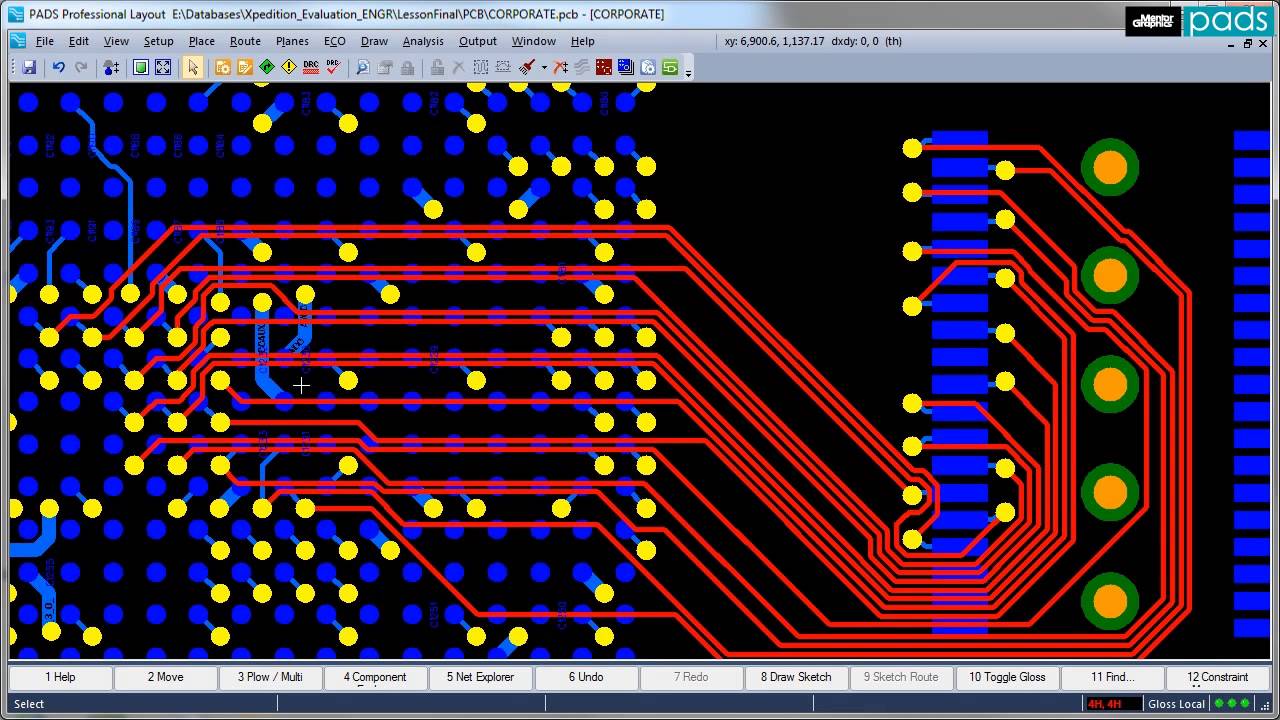The width and height of the screenshot is (1280, 720).
Task: Open the PADS application menu icon
Action: pos(16,41)
